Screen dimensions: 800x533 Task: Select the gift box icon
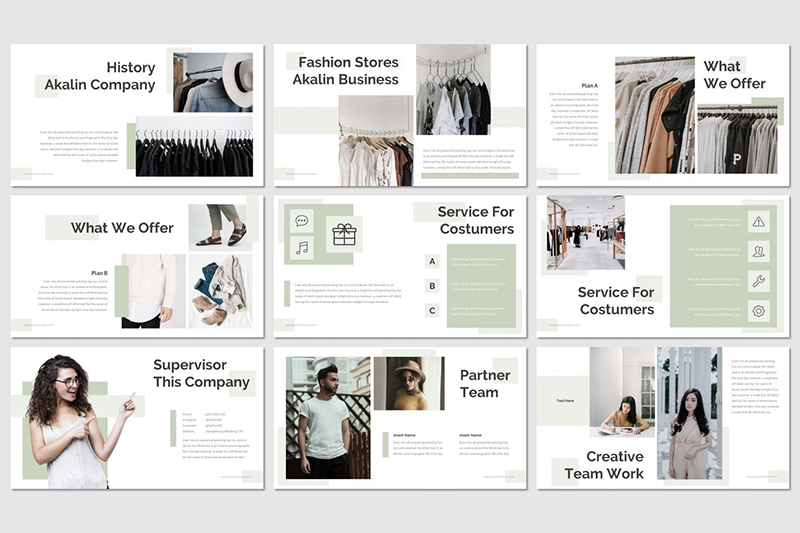tap(344, 234)
